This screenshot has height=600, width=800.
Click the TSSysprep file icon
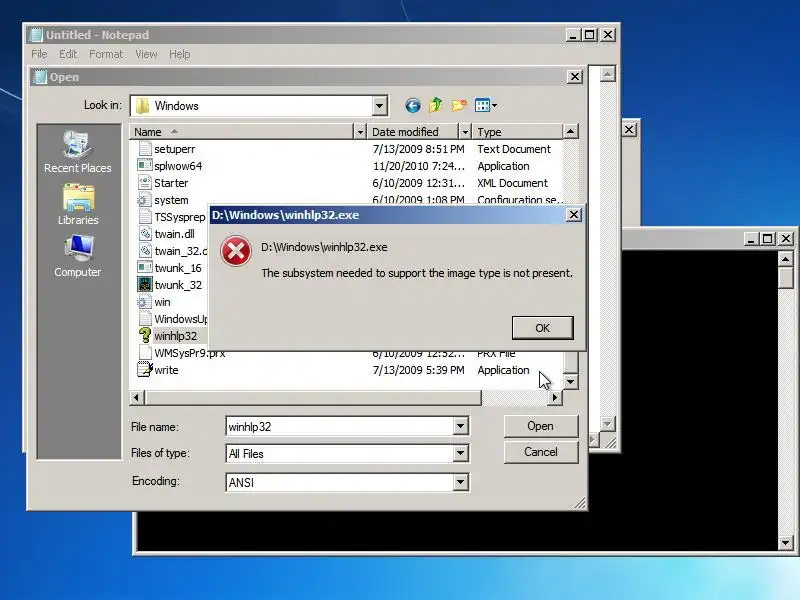coord(145,217)
